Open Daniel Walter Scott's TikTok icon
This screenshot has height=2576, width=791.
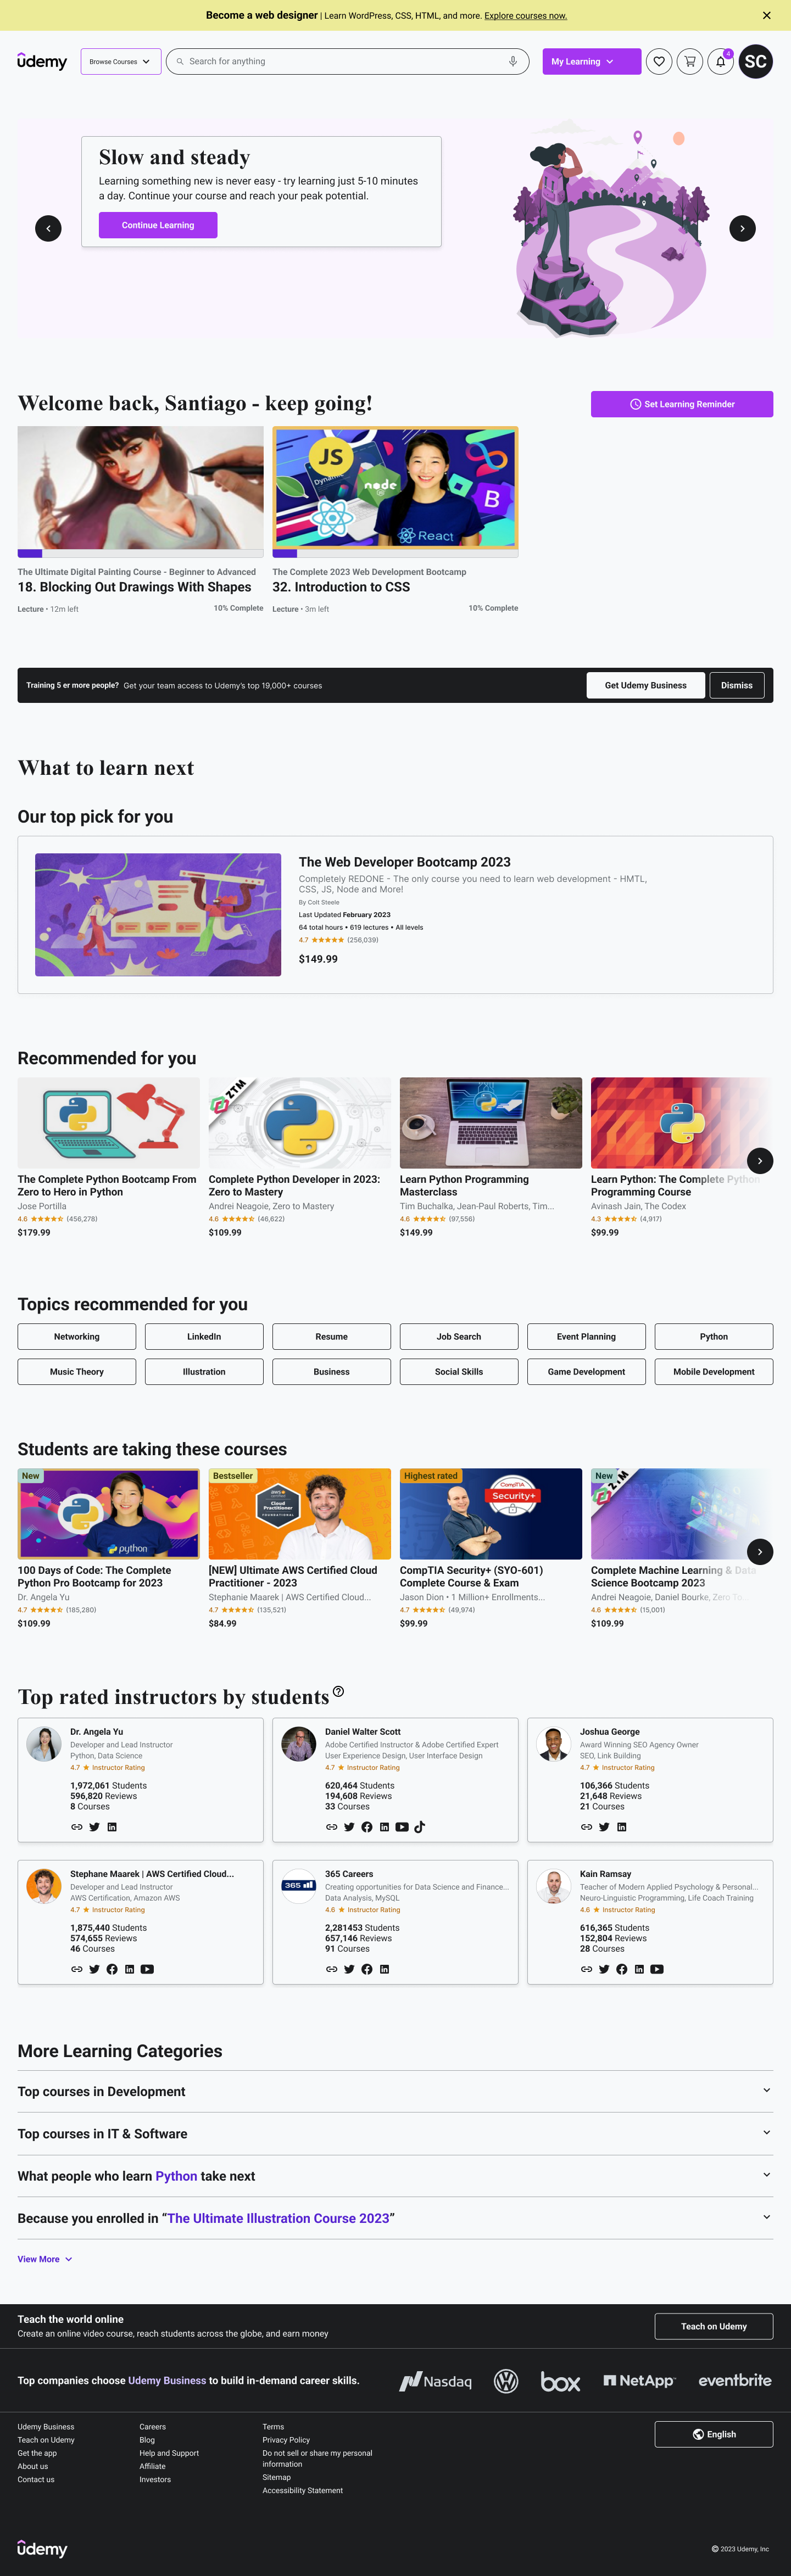(420, 1827)
